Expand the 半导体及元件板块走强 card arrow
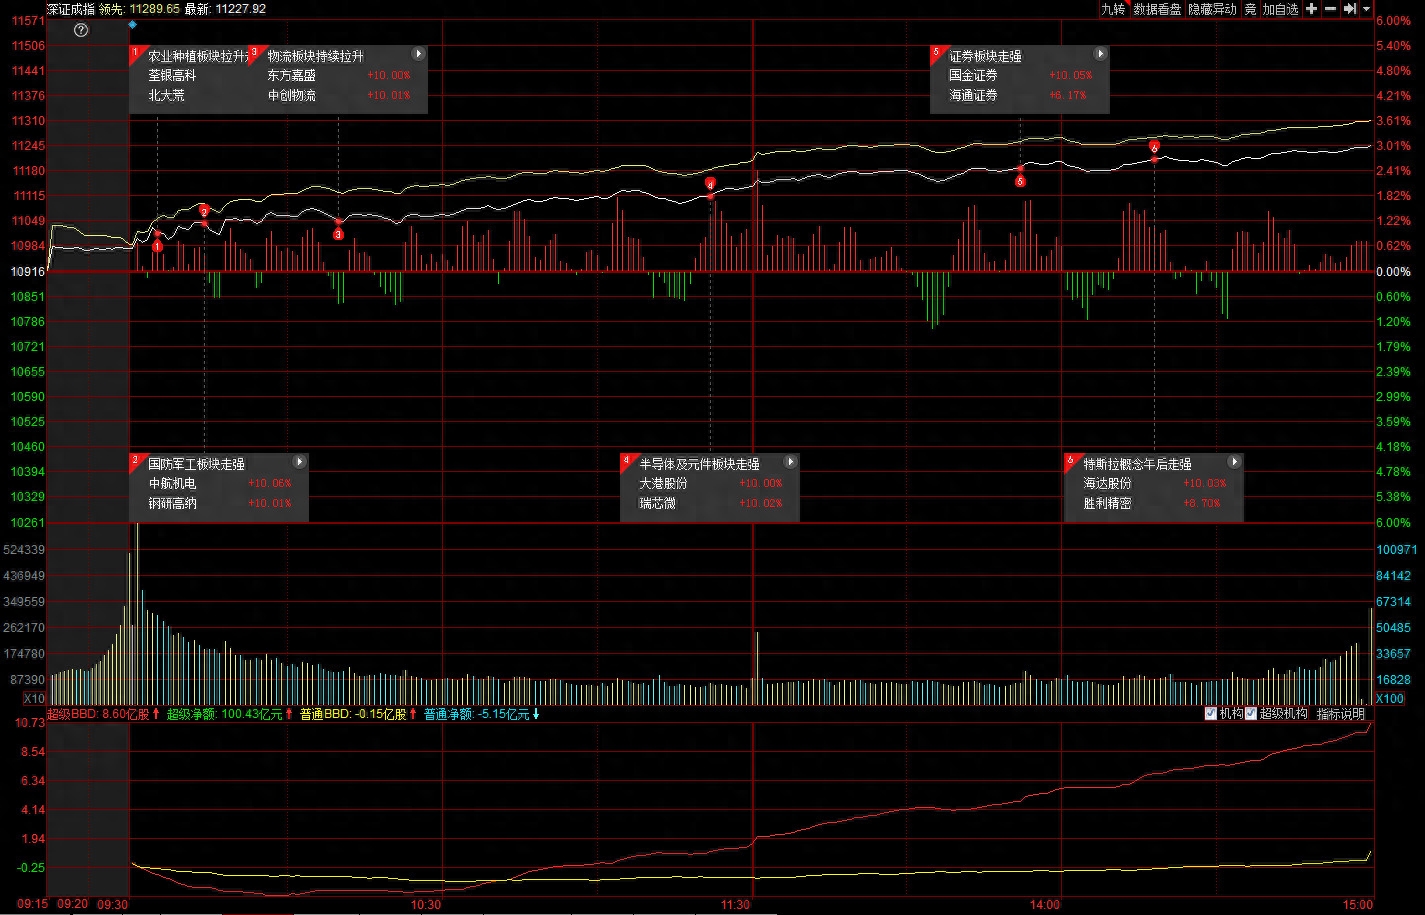Viewport: 1425px width, 915px height. pyautogui.click(x=790, y=462)
